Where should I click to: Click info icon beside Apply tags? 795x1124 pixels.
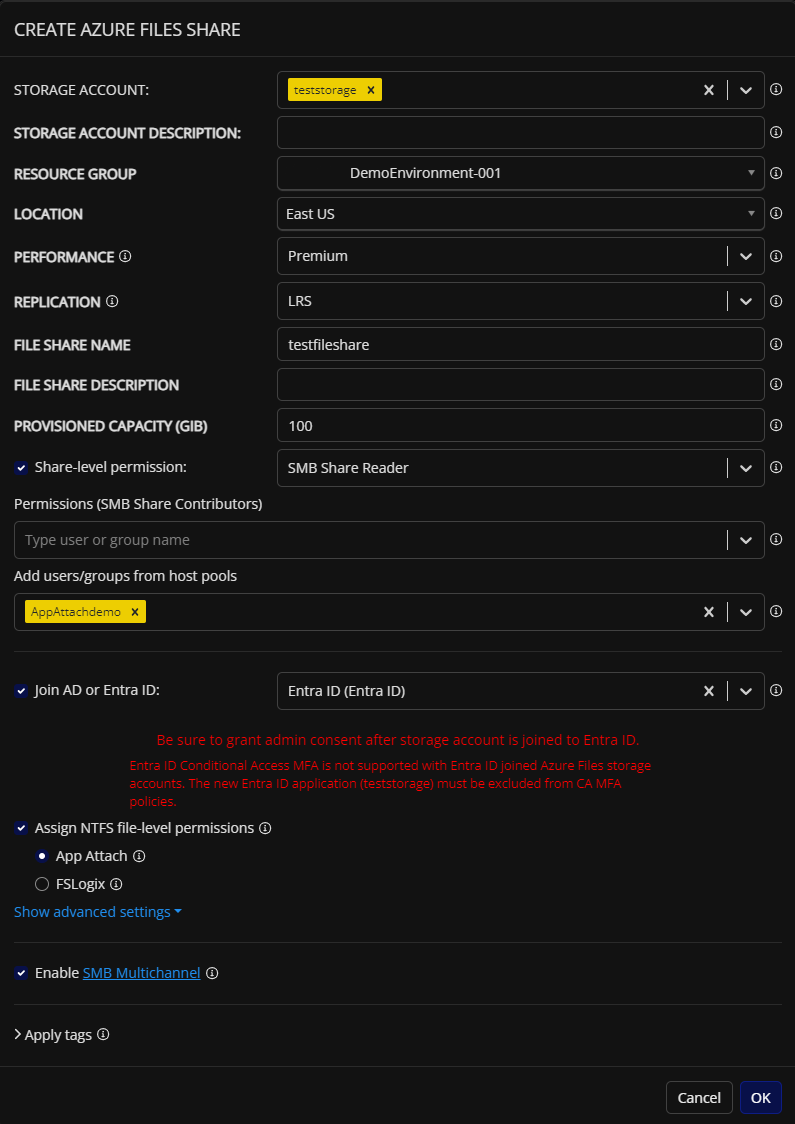pyautogui.click(x=103, y=1034)
